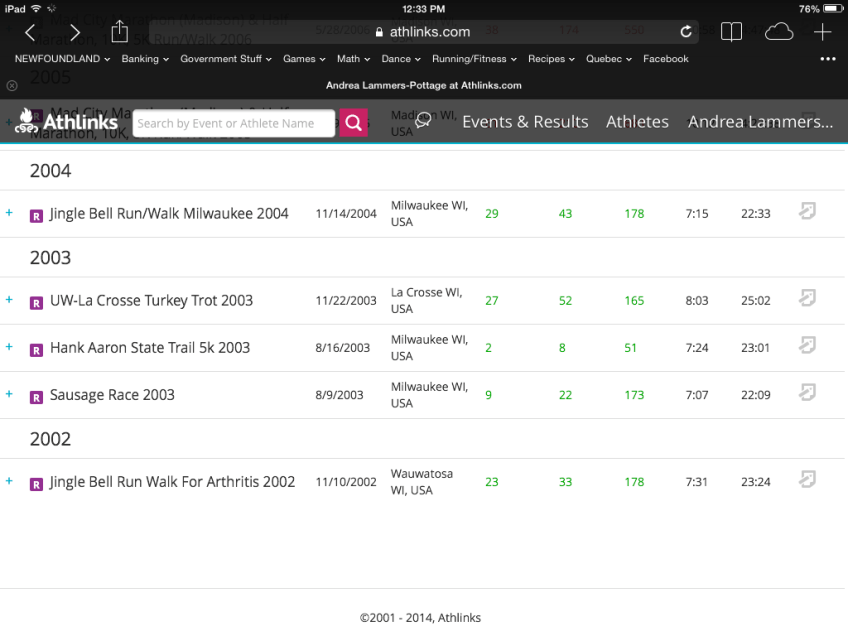Screen dimensions: 848x636
Task: Expand the Jingle Bell Run/Walk Milwaukee 2004 row
Action: [9, 213]
